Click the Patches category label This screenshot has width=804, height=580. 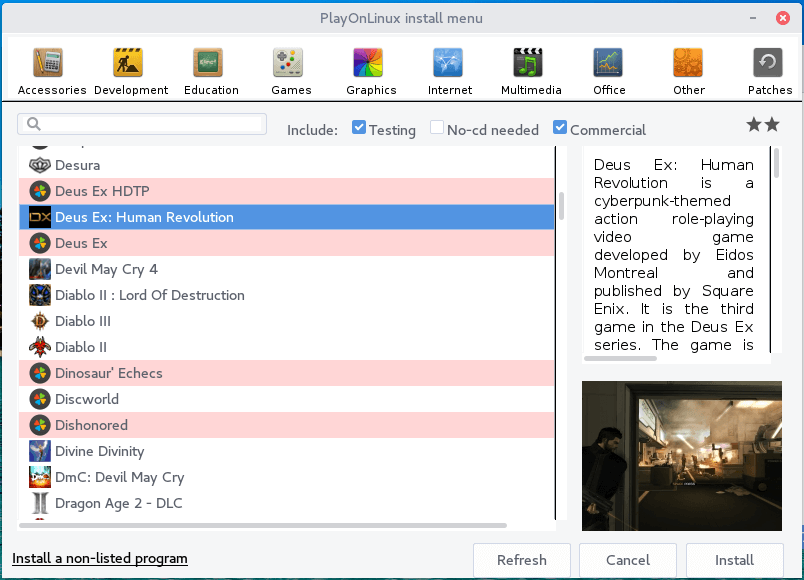(770, 90)
